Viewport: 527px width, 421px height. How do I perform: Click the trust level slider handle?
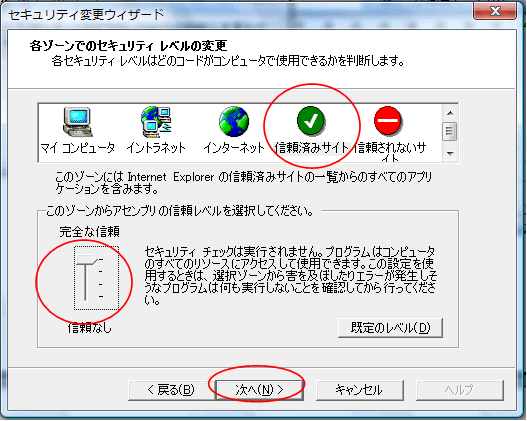pos(87,259)
